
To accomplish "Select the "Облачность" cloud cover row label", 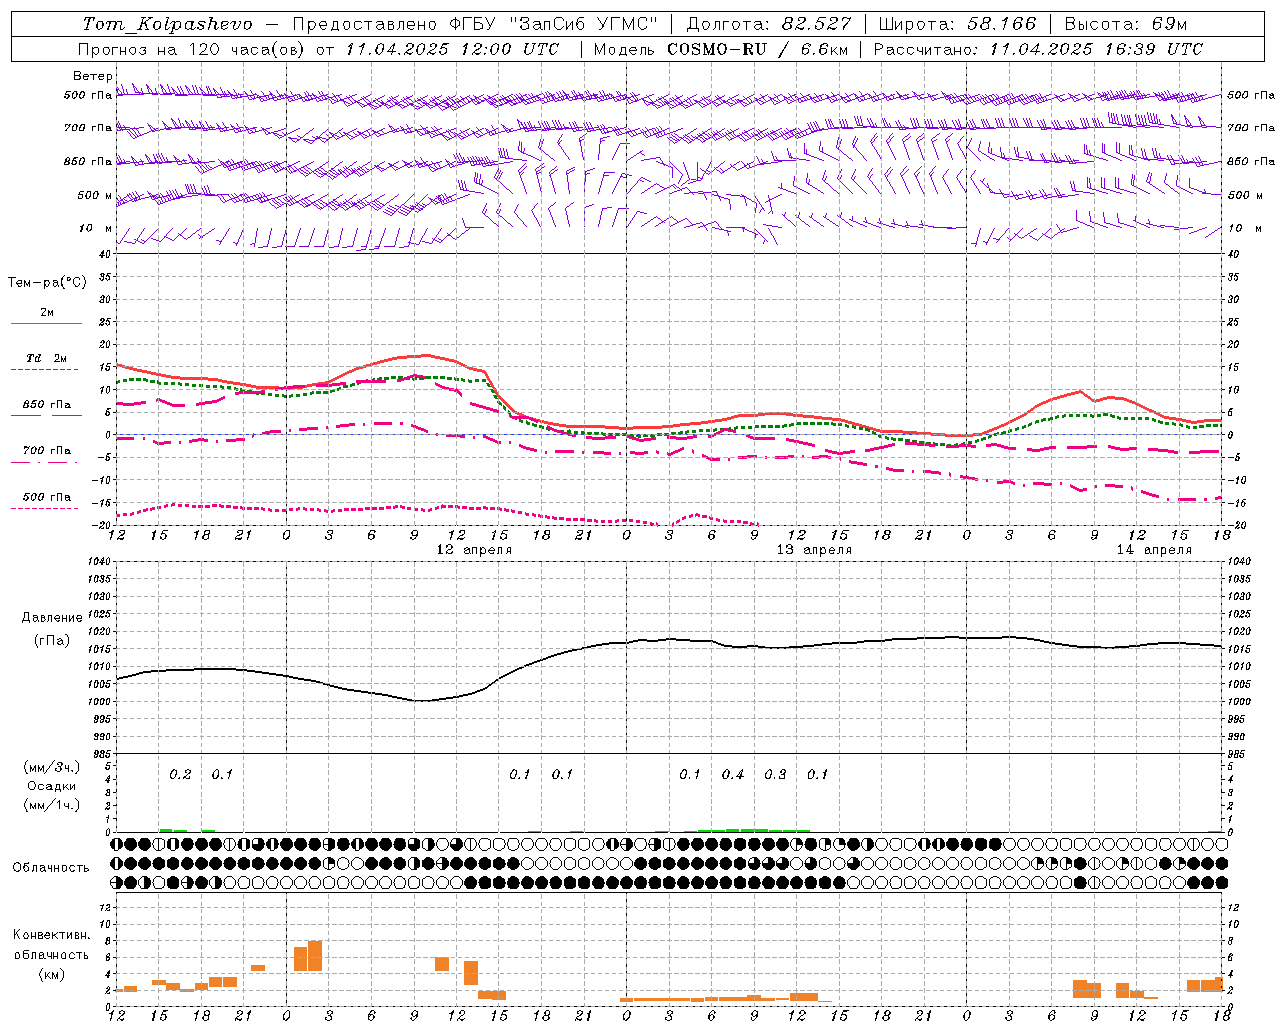I will pos(51,868).
